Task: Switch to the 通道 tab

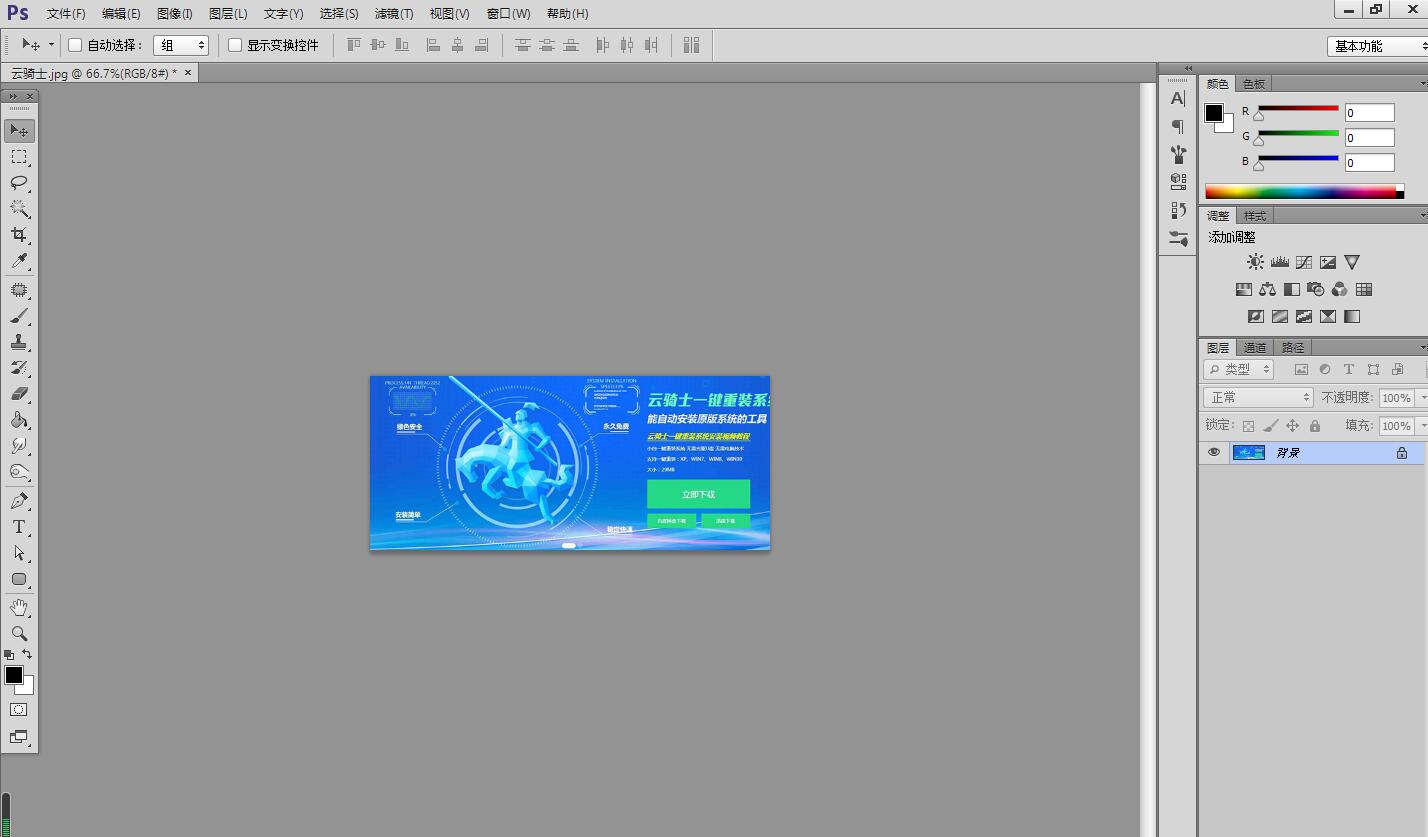Action: coord(1255,348)
